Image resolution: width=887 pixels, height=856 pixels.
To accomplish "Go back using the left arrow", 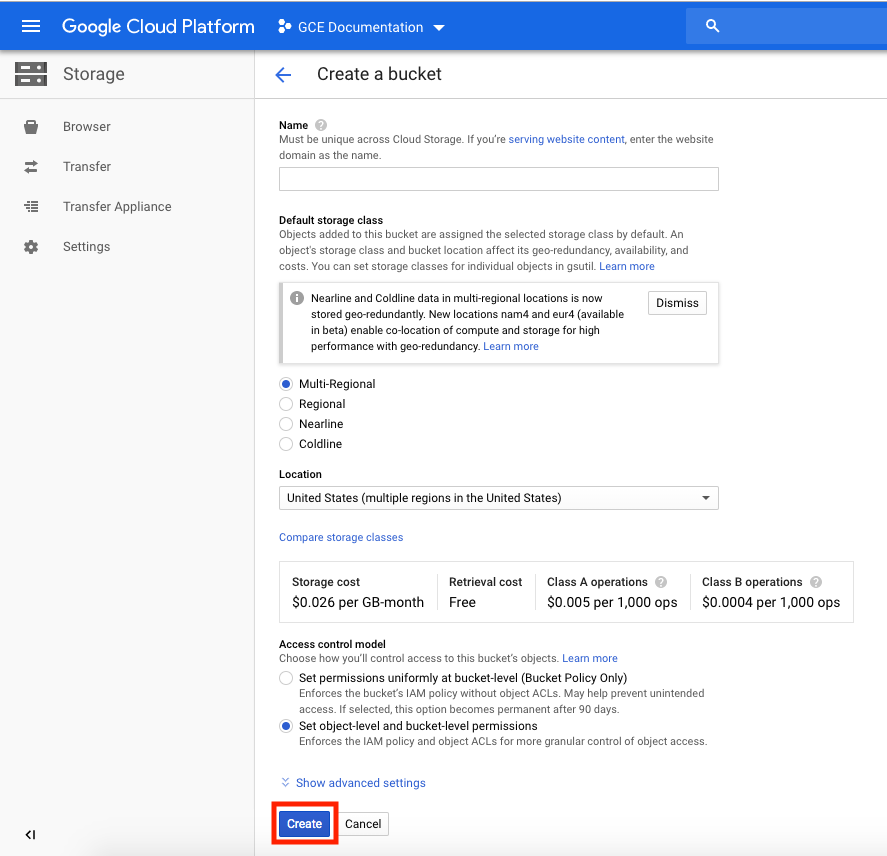I will [283, 74].
